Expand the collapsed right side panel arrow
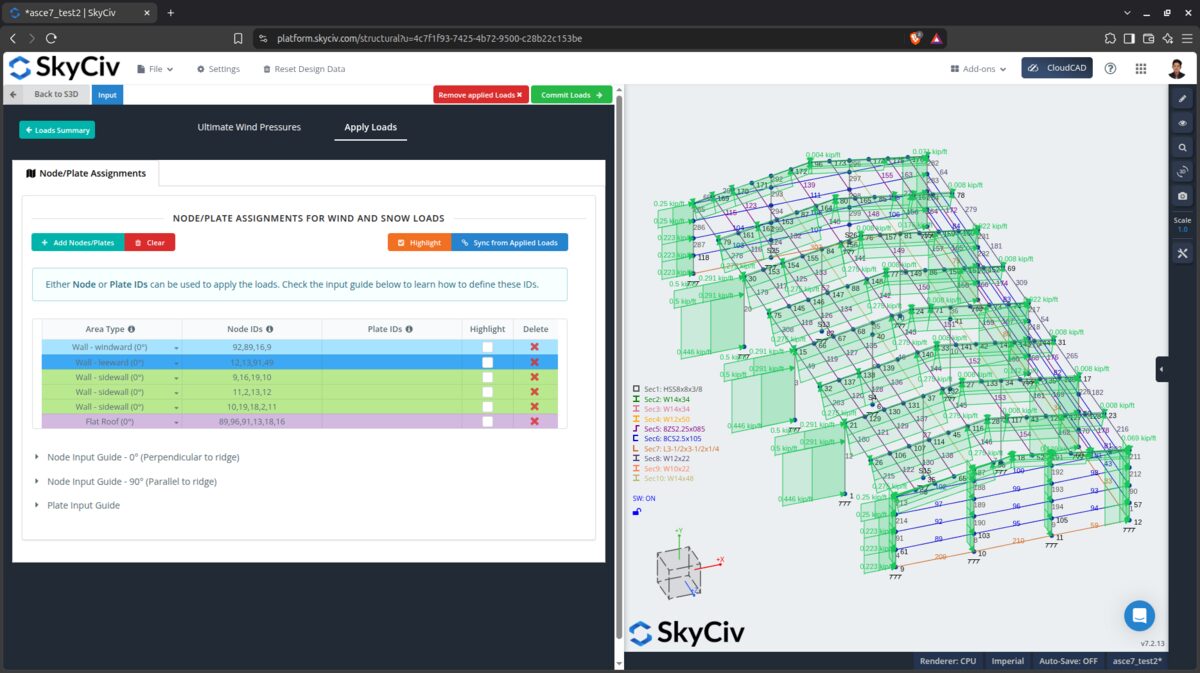Image resolution: width=1200 pixels, height=673 pixels. 1162,370
